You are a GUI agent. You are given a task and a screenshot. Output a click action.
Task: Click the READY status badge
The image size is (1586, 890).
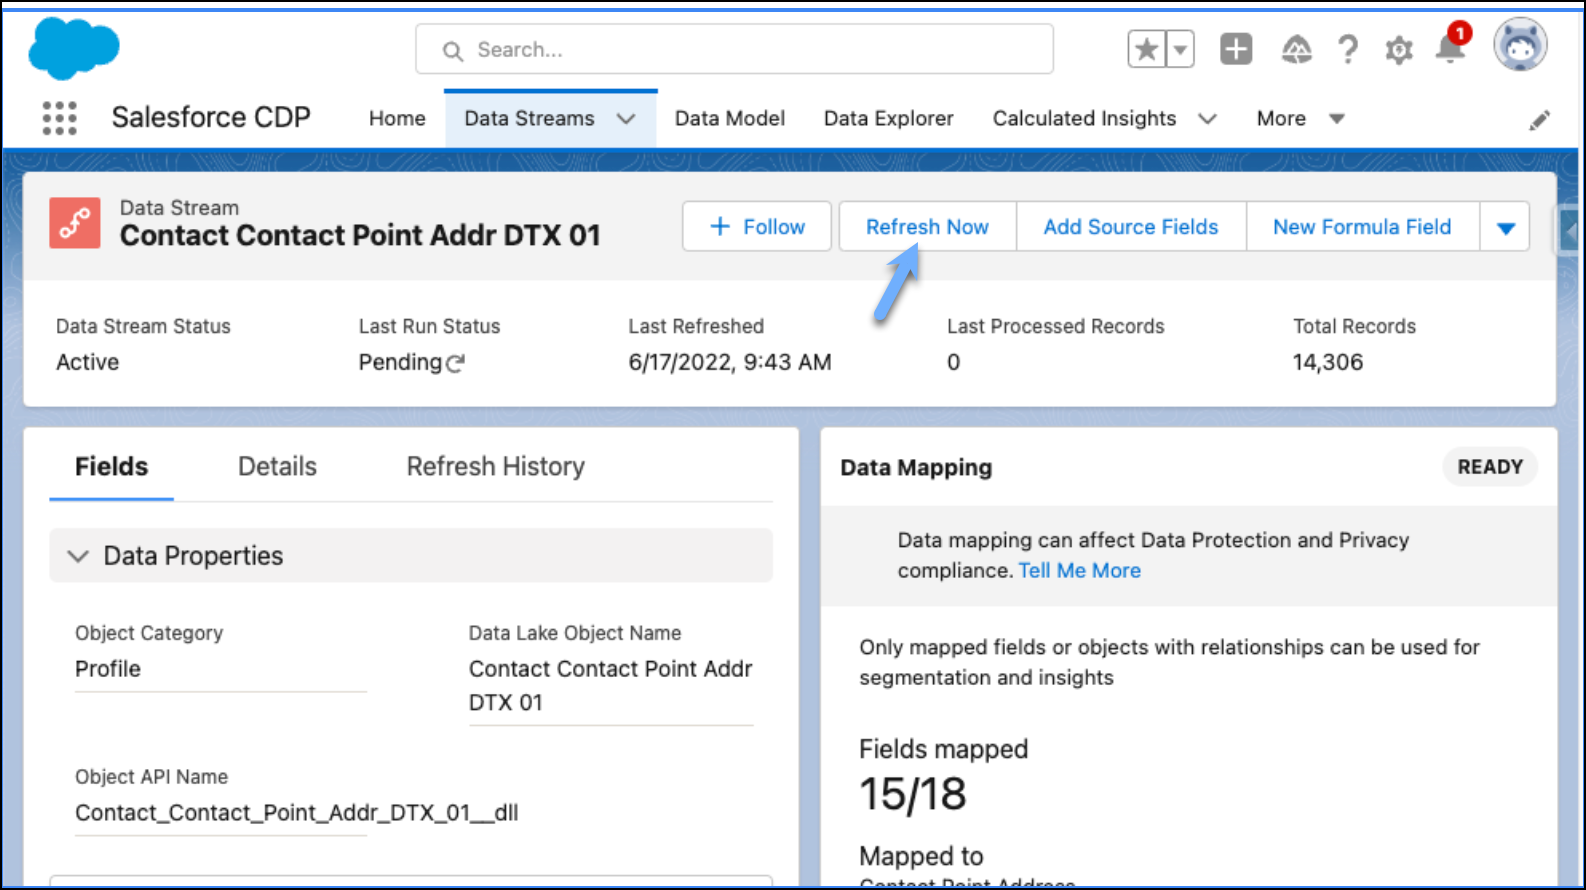(1490, 467)
